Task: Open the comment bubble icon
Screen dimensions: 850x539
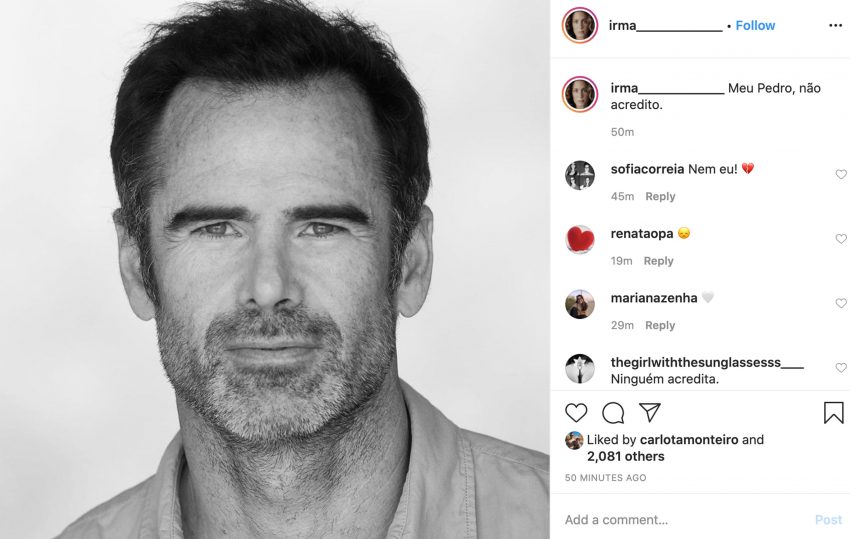Action: pyautogui.click(x=613, y=413)
